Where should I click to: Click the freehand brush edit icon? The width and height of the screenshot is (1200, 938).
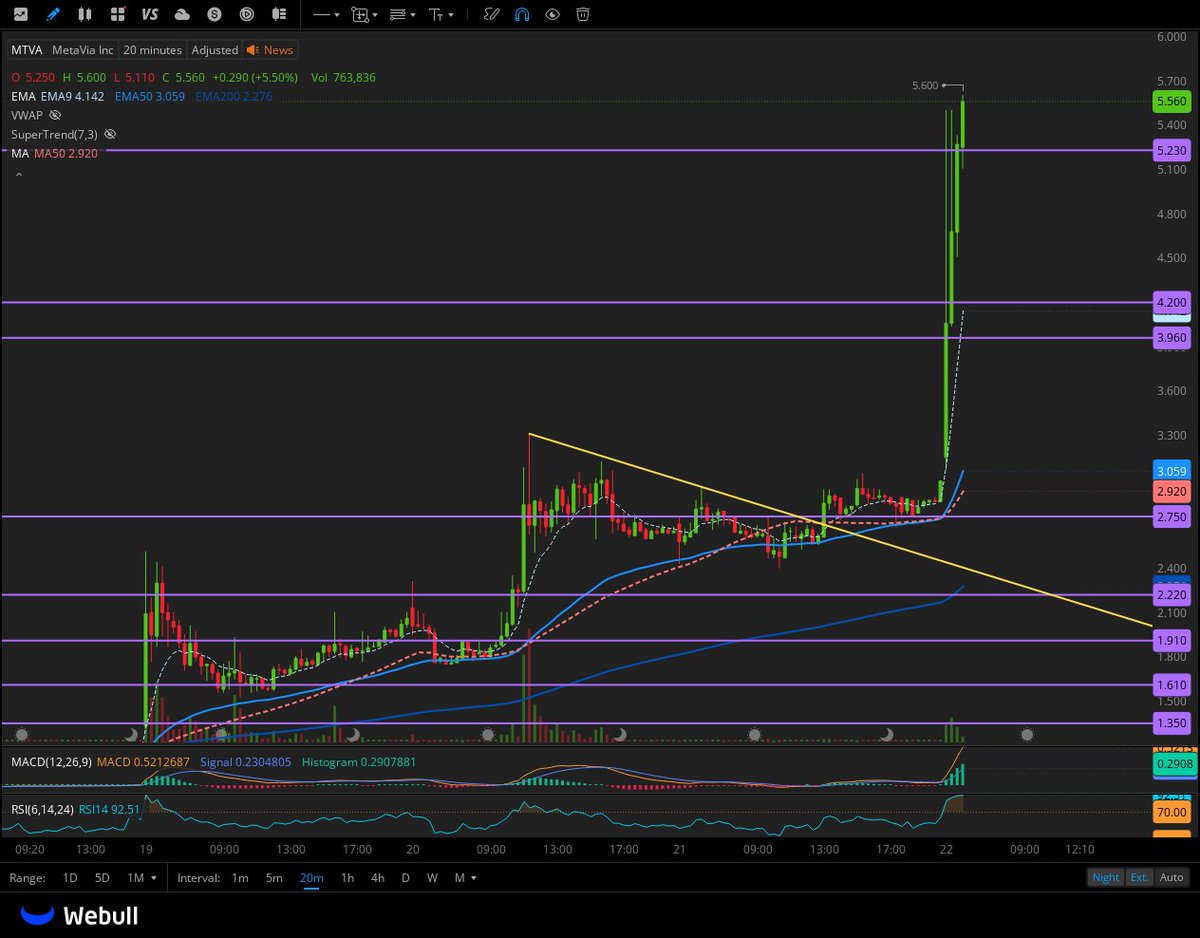pos(491,14)
